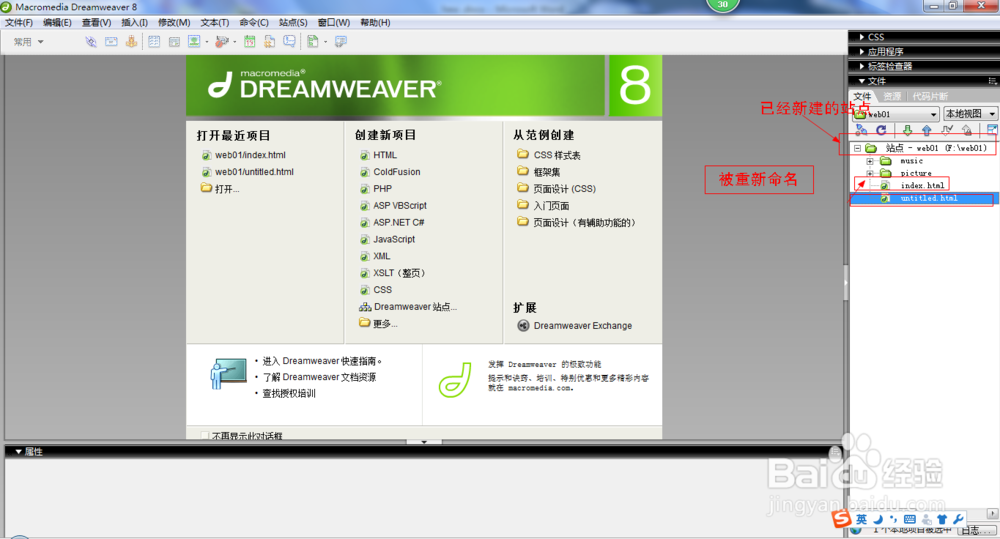Click the Date insert icon
Viewport: 1000px width, 539px height.
pos(249,41)
